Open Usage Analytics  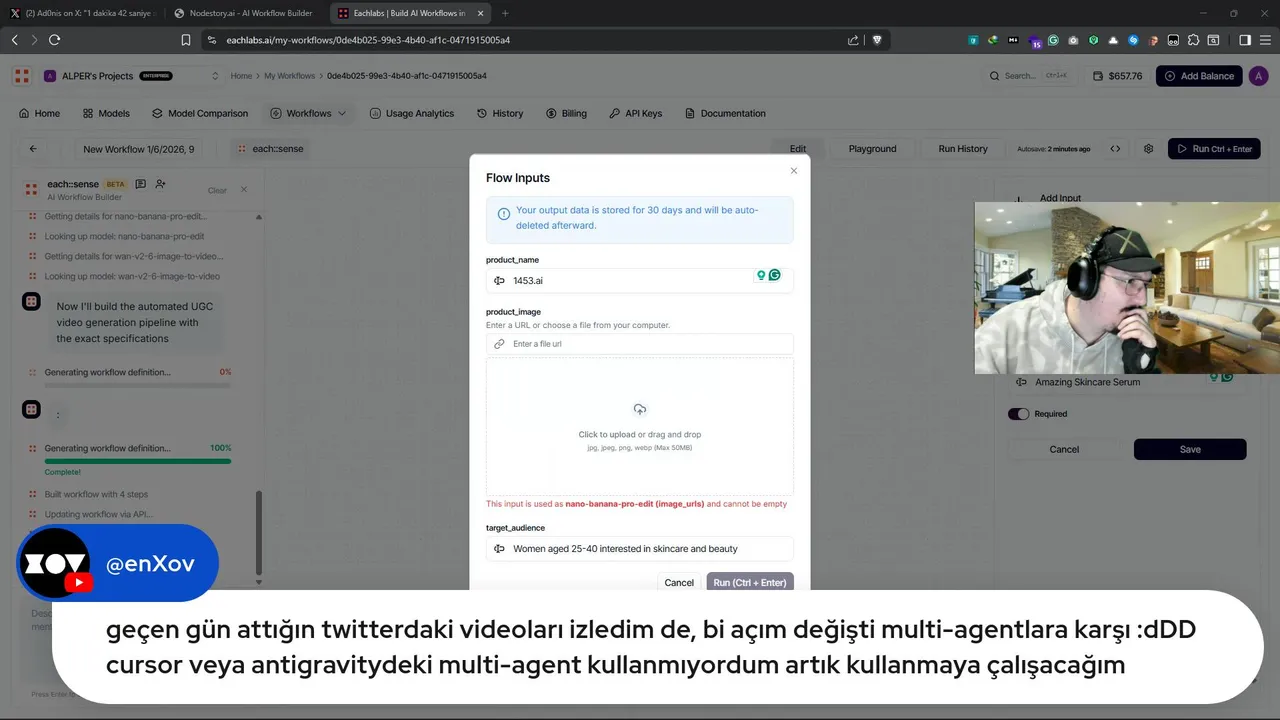point(412,113)
